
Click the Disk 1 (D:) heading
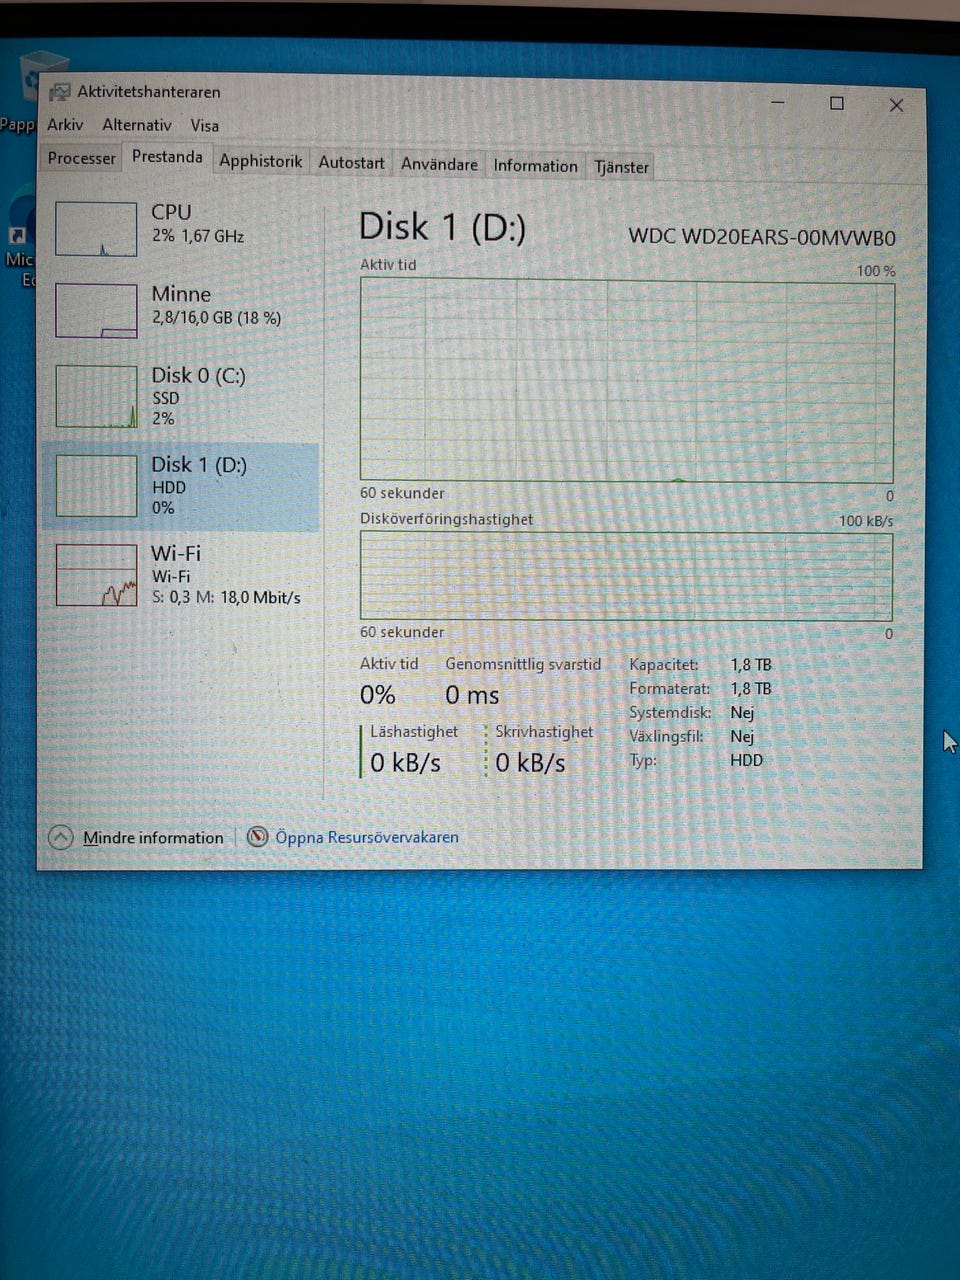point(442,228)
